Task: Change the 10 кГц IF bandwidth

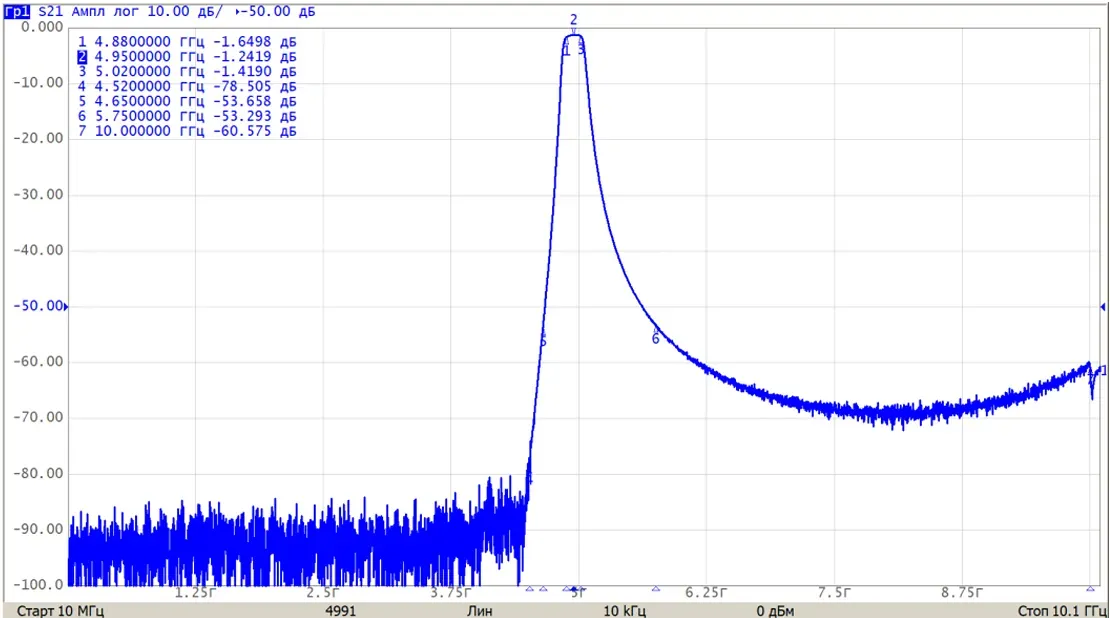Action: (x=624, y=610)
